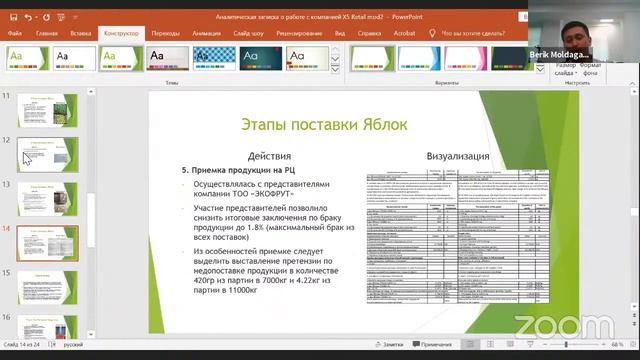Viewport: 640px width, 360px height.
Task: Expand the variants gallery
Action: click(540, 69)
